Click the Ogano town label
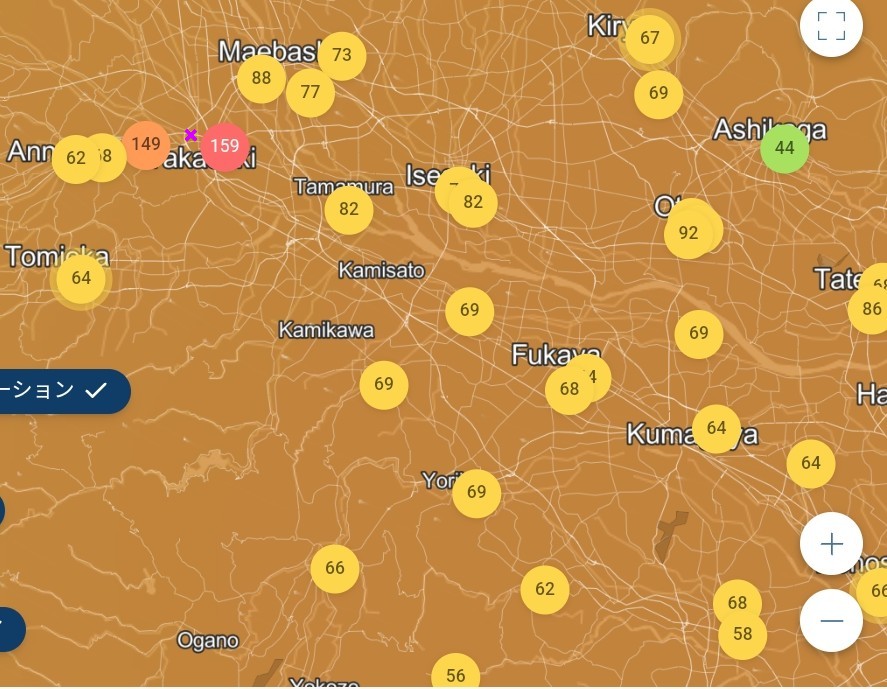This screenshot has width=887, height=689. click(208, 641)
